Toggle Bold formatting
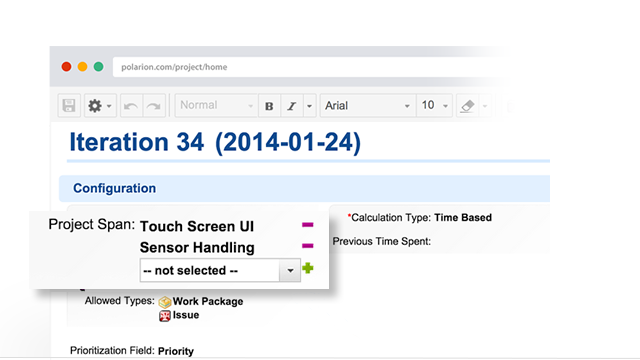Viewport: 640px width, 360px height. click(x=269, y=106)
